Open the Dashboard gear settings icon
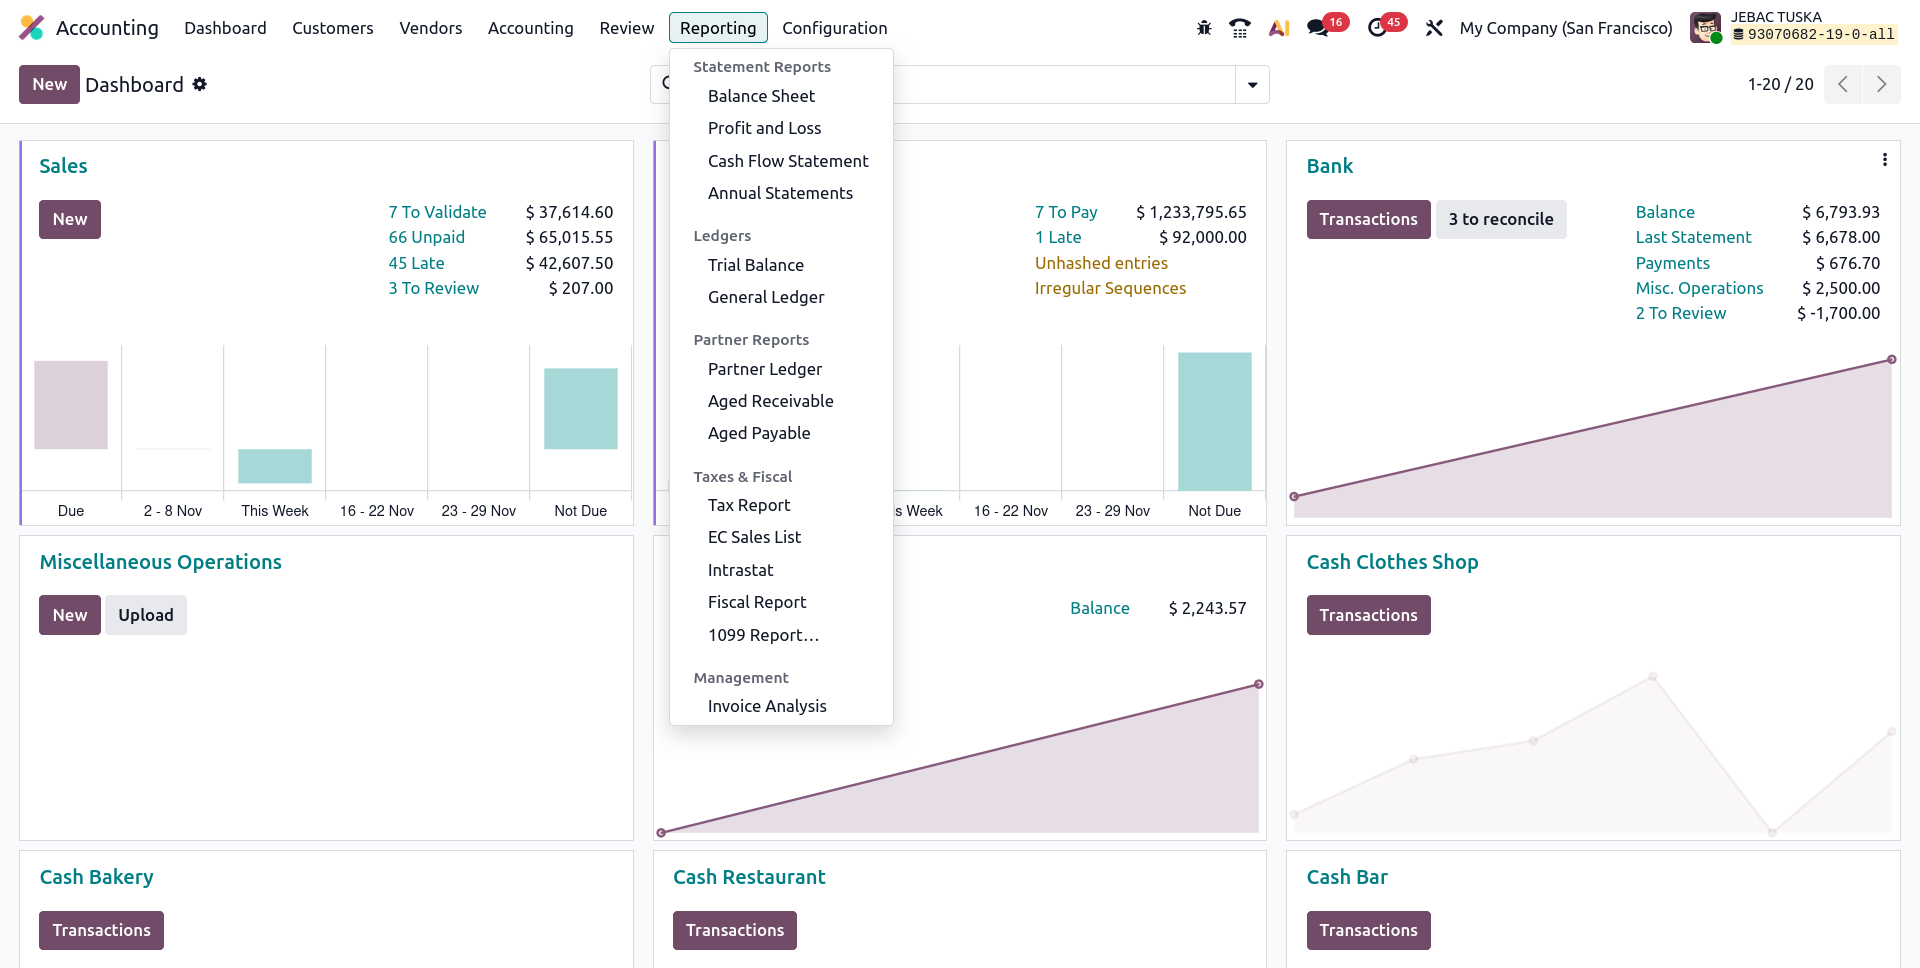Viewport: 1920px width, 968px height. click(x=200, y=85)
